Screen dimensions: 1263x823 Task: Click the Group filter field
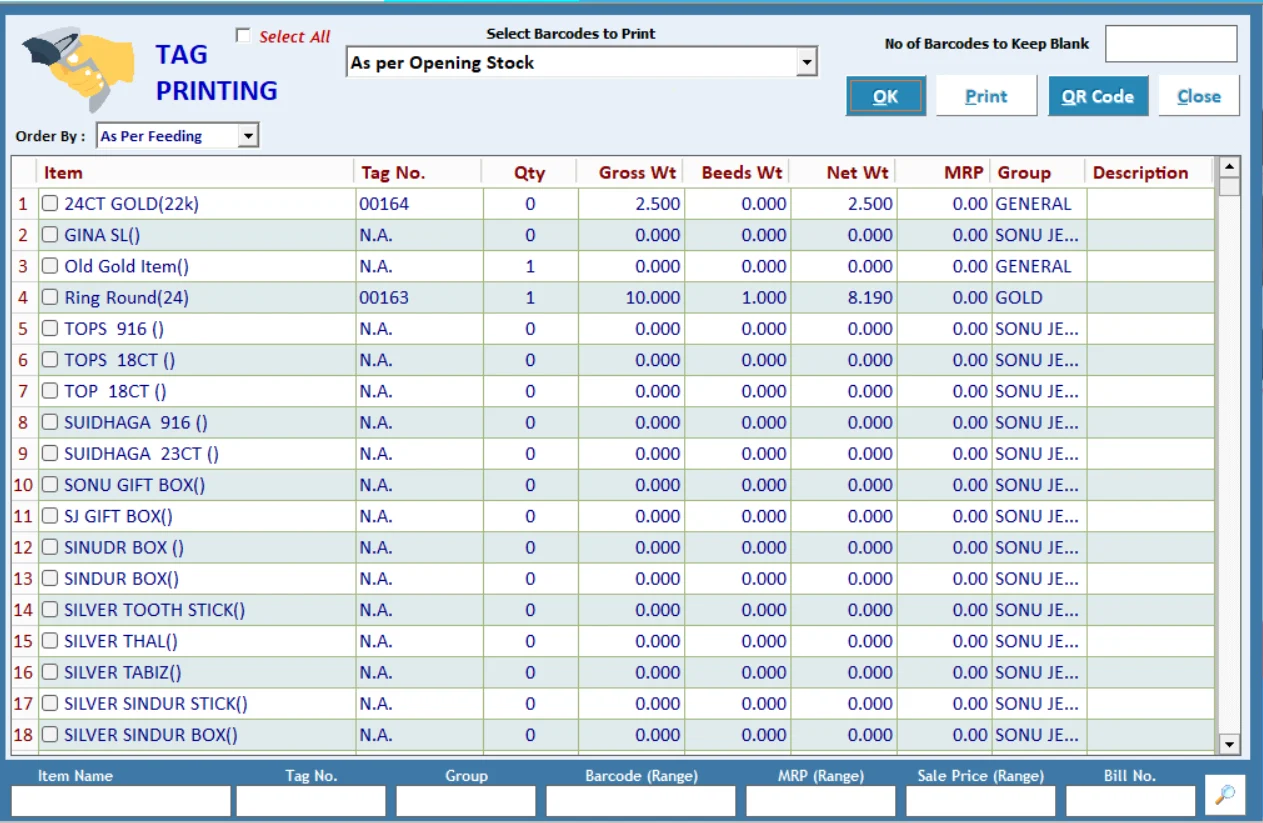(466, 801)
